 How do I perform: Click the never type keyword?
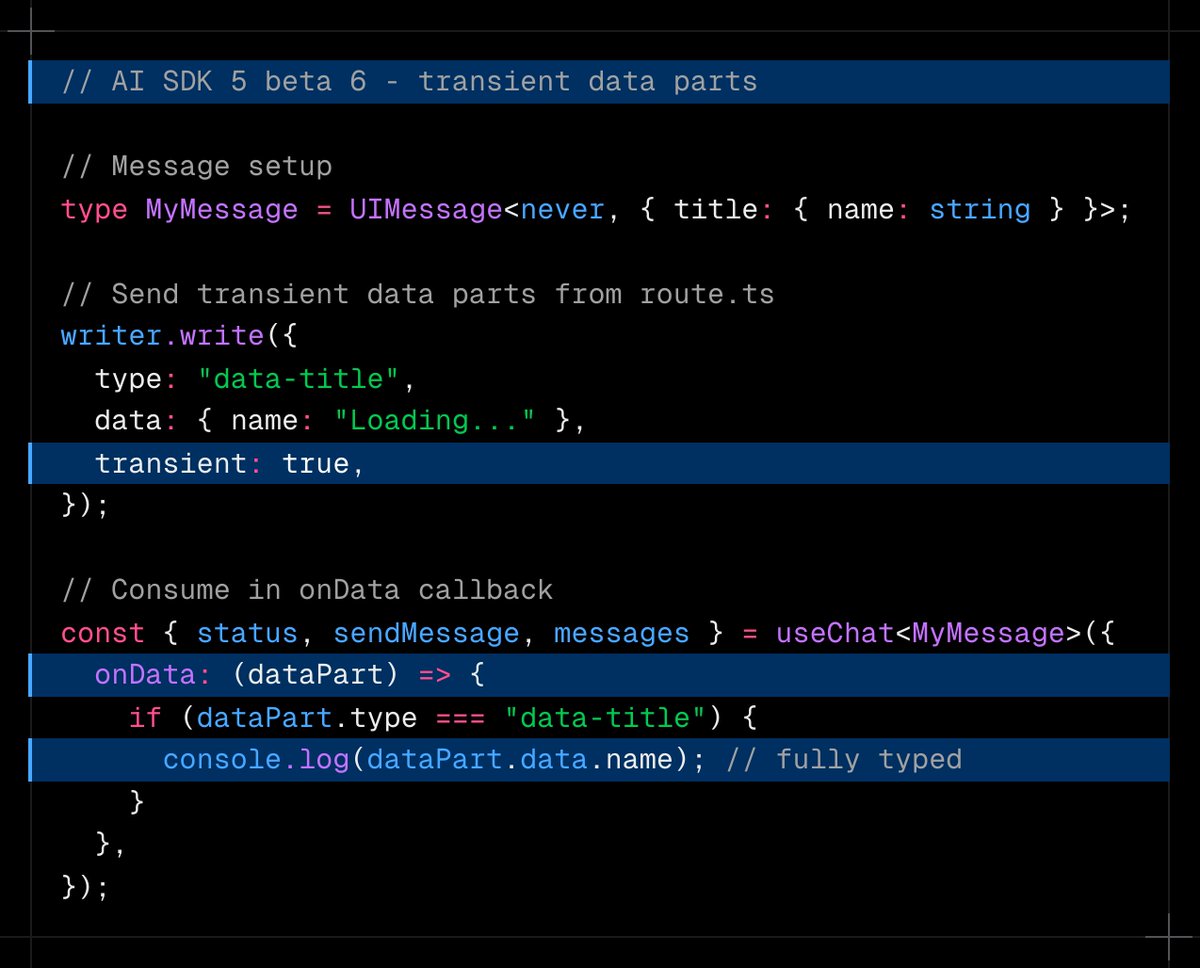tap(563, 209)
